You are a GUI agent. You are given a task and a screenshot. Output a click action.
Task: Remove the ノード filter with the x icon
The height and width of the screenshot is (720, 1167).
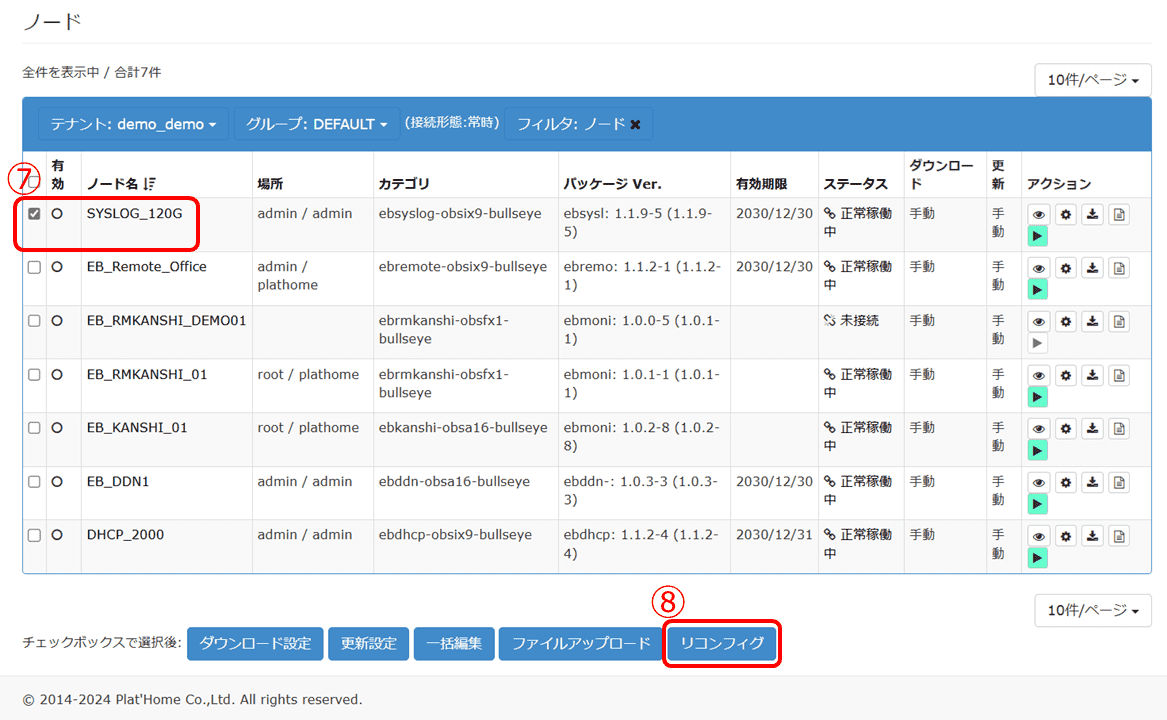(634, 123)
